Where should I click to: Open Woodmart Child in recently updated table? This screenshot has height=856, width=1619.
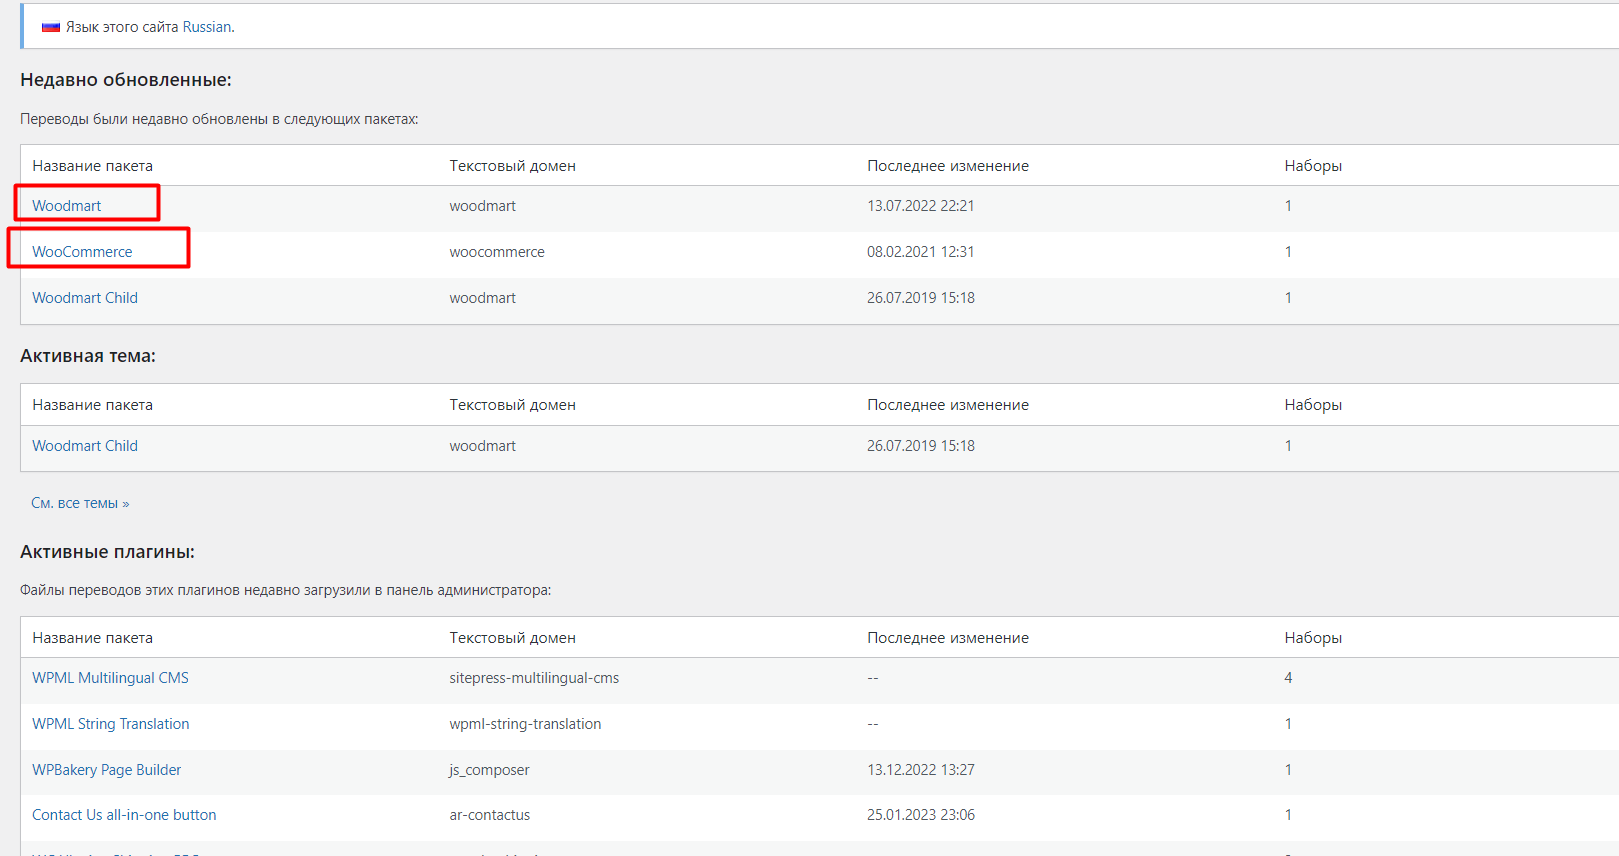[85, 298]
